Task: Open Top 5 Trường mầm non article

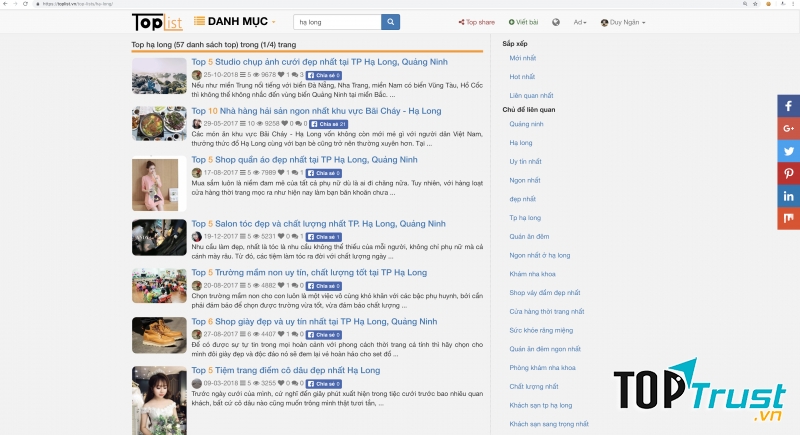Action: click(309, 272)
